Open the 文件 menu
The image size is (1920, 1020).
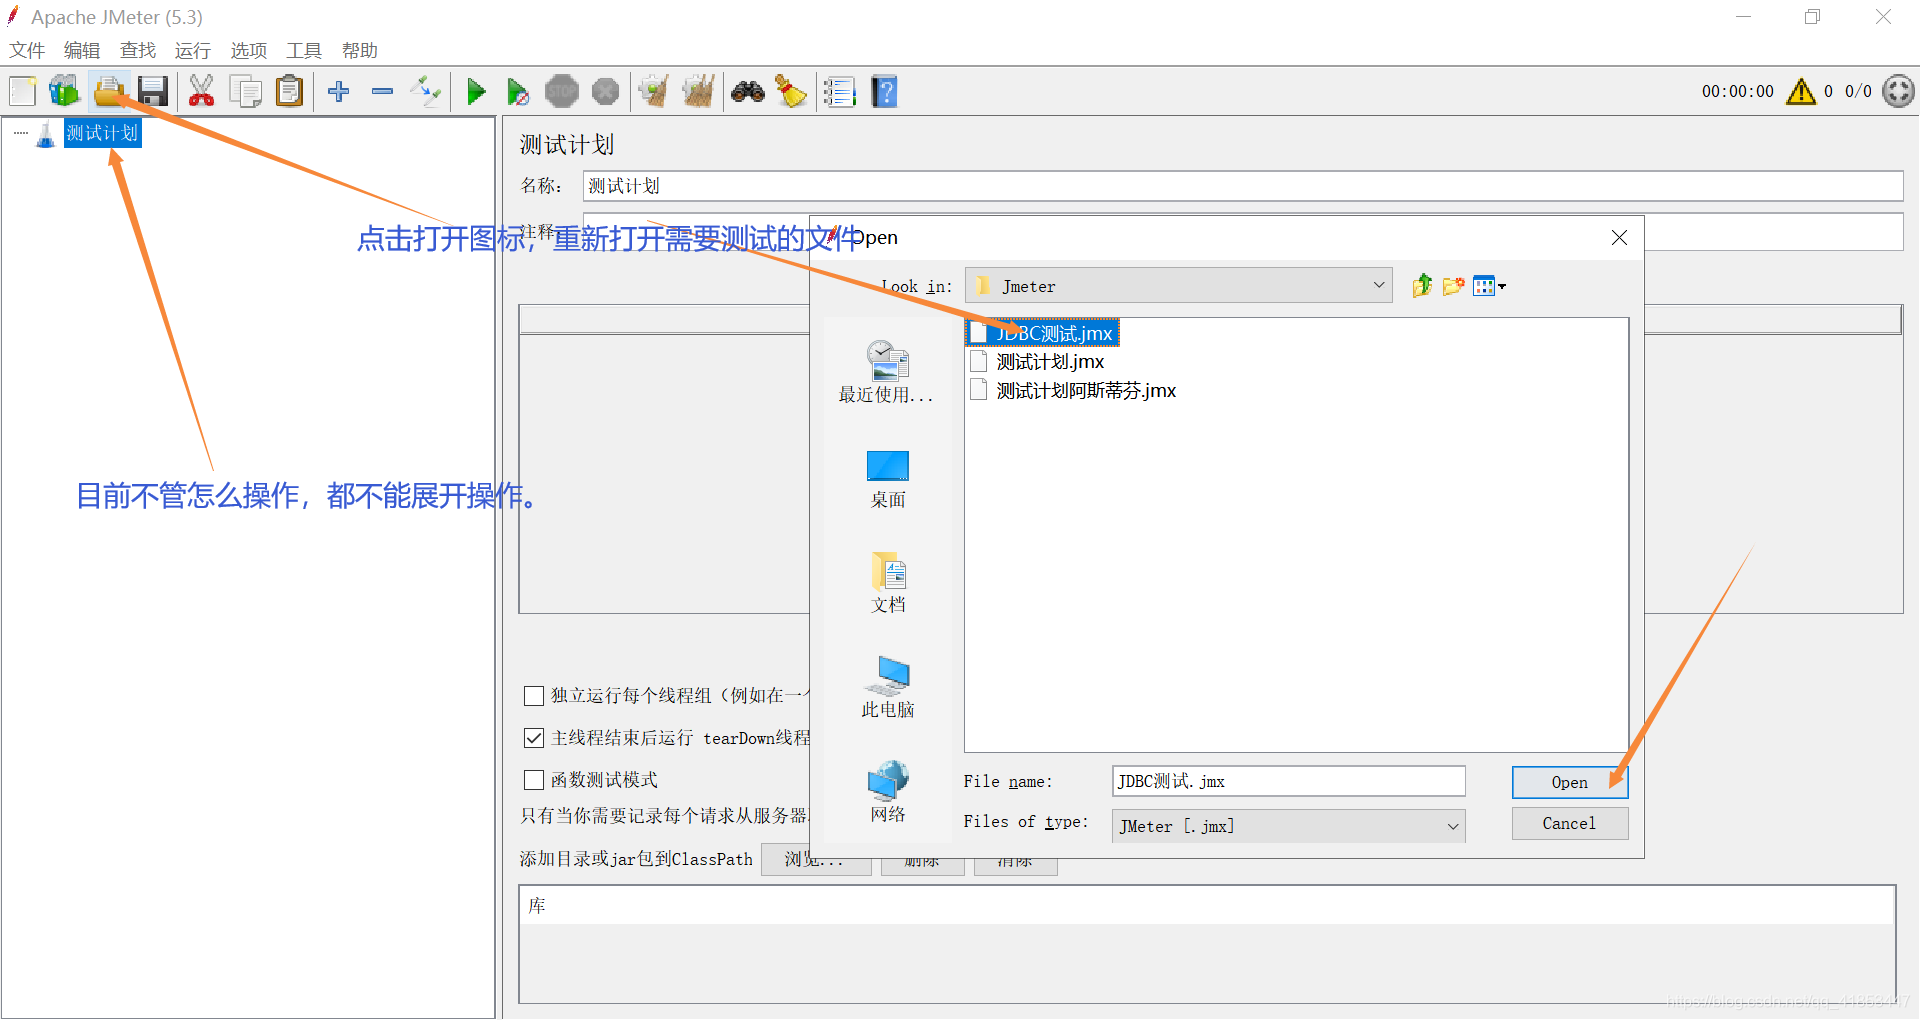tap(27, 50)
